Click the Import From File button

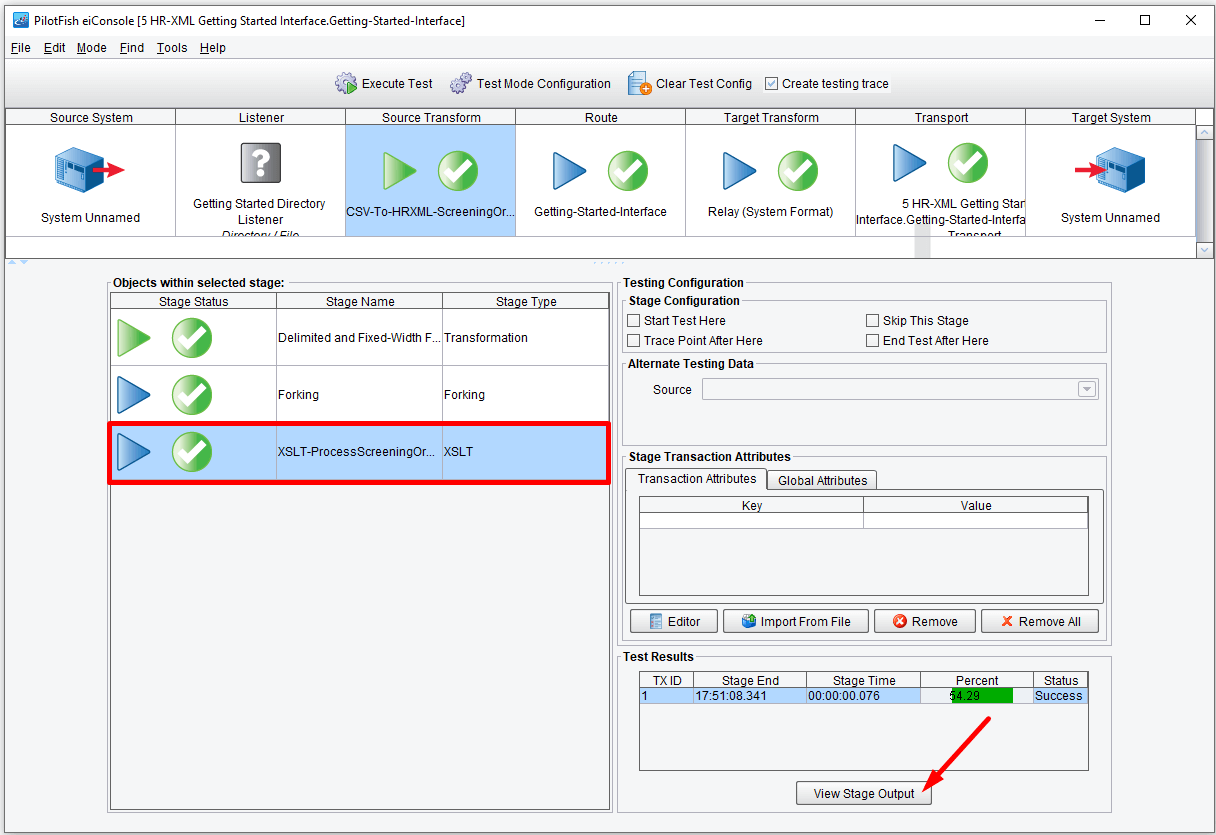pyautogui.click(x=796, y=621)
